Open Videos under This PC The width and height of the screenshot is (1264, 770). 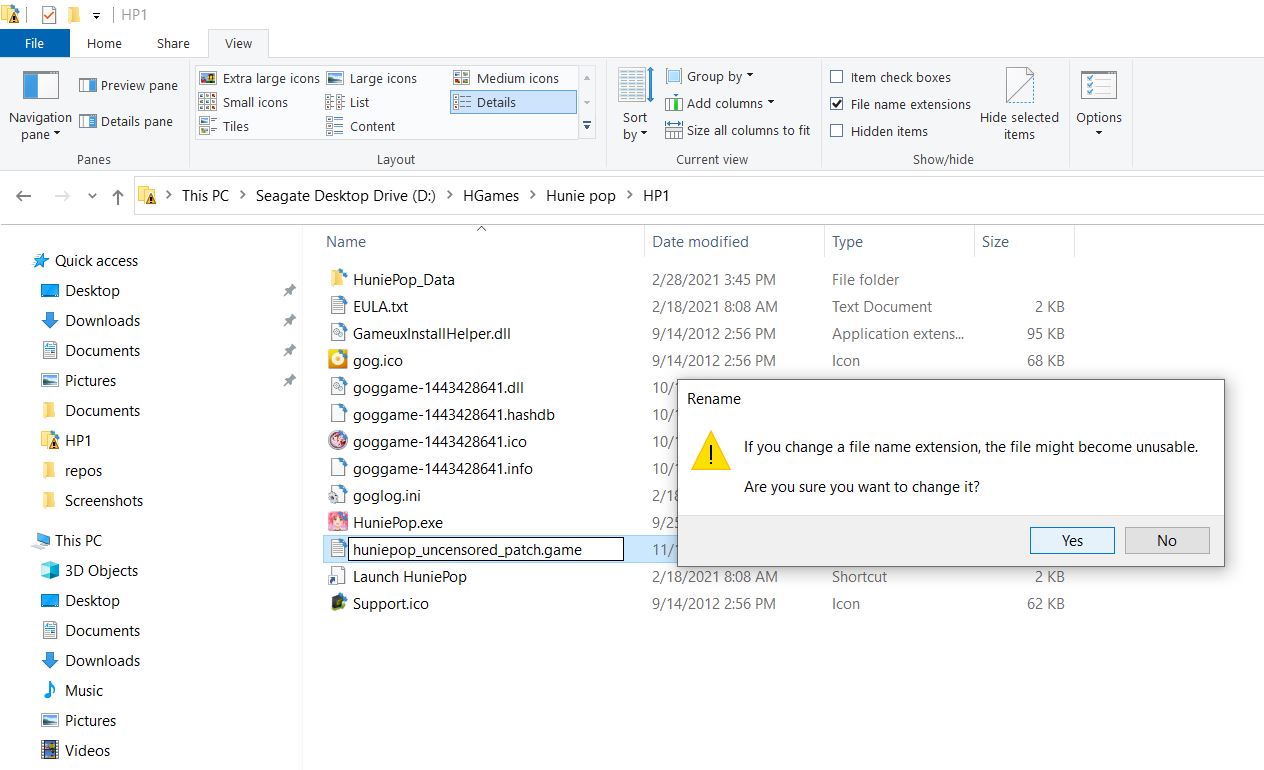coord(87,751)
